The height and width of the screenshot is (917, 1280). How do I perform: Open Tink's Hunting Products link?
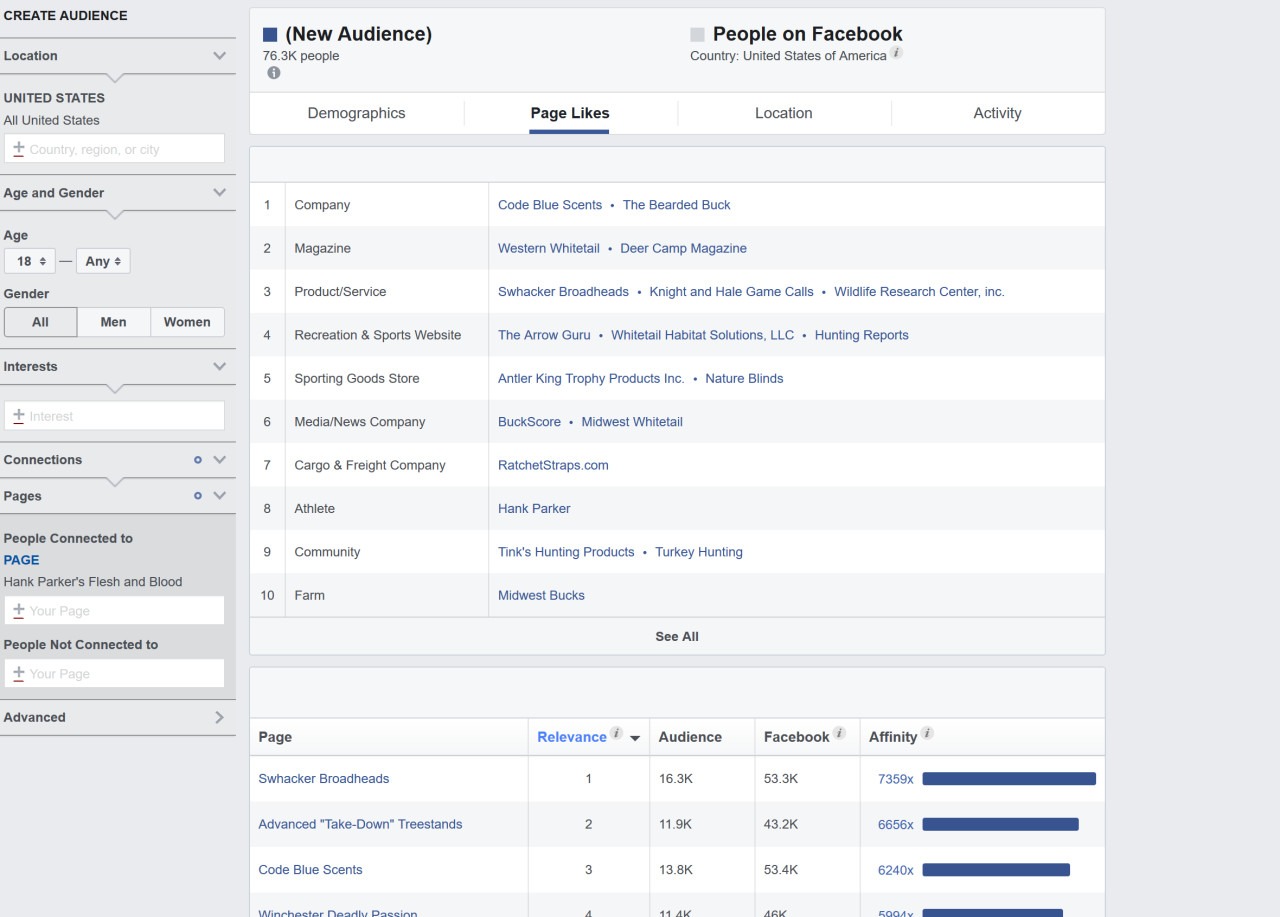click(566, 552)
